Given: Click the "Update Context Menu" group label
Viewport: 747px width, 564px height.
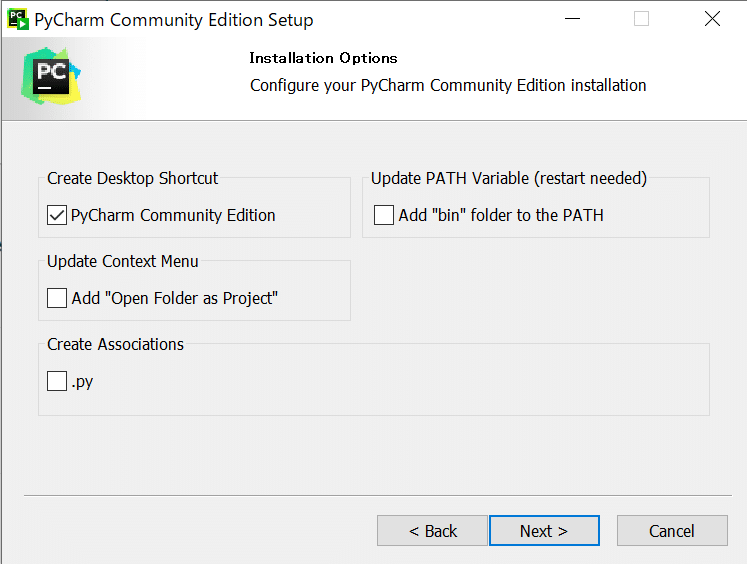Looking at the screenshot, I should tap(122, 261).
